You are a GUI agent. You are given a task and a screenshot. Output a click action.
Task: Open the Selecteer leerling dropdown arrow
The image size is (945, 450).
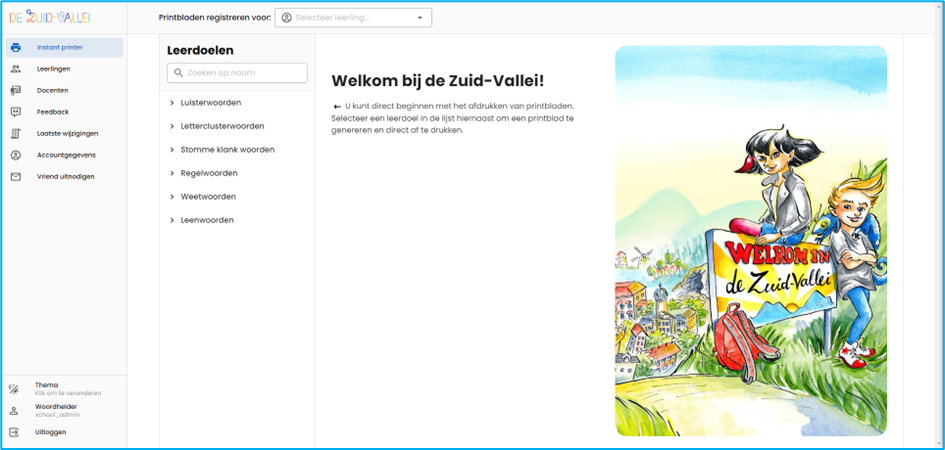point(420,18)
